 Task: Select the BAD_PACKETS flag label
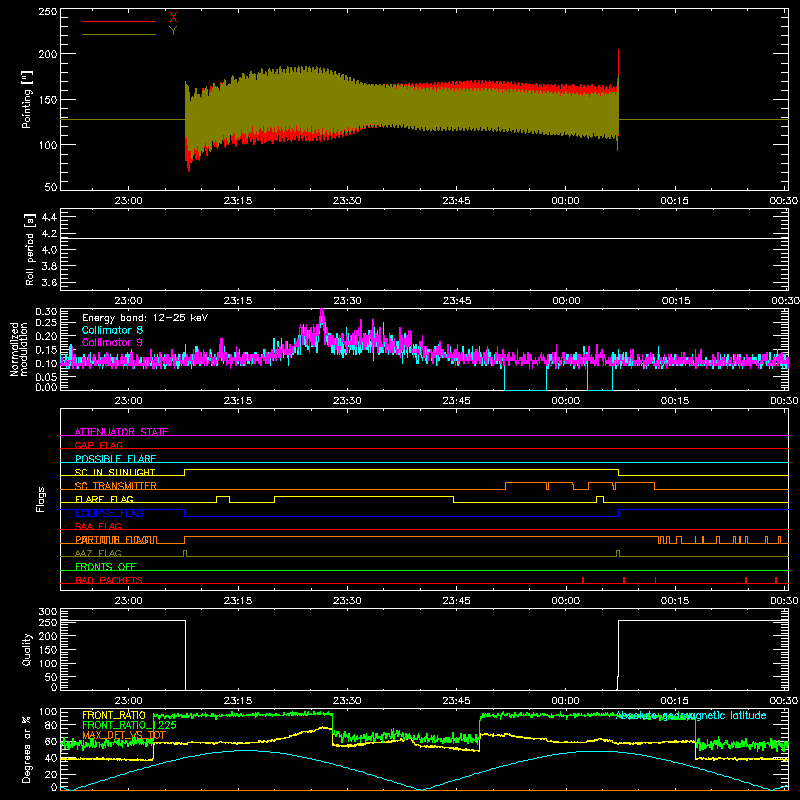pyautogui.click(x=109, y=580)
